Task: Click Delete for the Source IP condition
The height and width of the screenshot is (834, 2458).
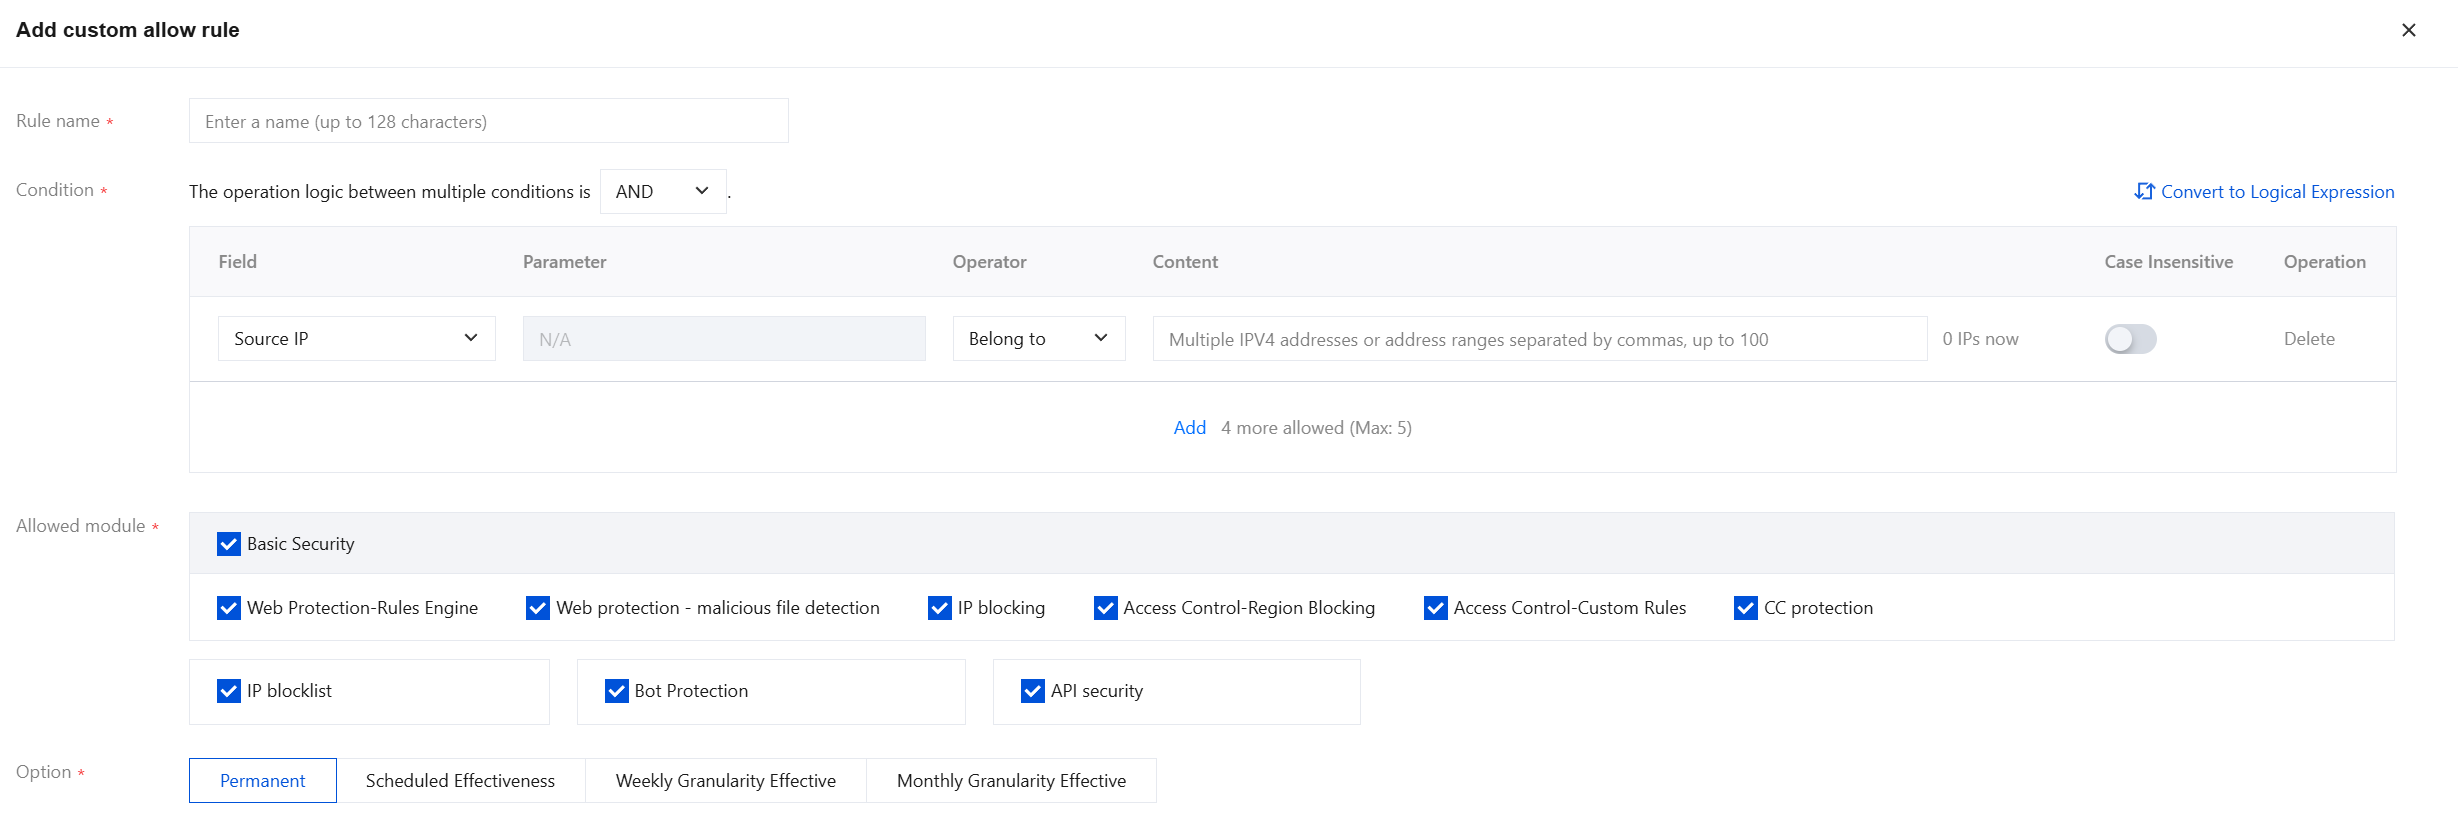Action: 2309,339
